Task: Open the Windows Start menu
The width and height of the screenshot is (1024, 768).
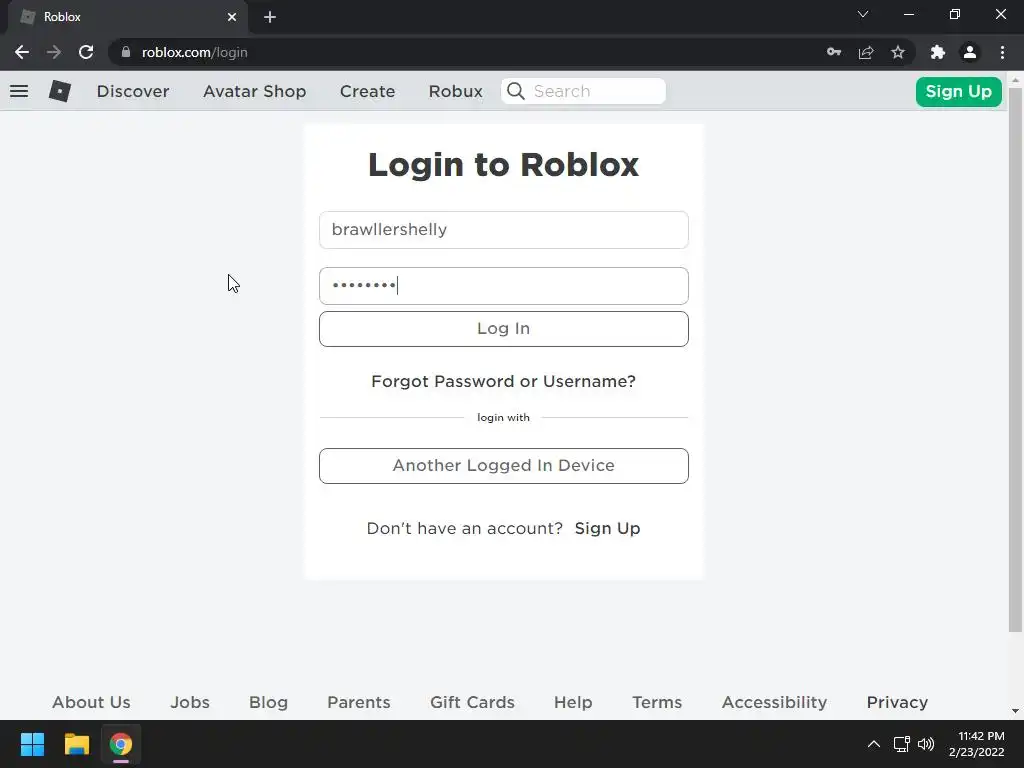Action: [x=32, y=744]
